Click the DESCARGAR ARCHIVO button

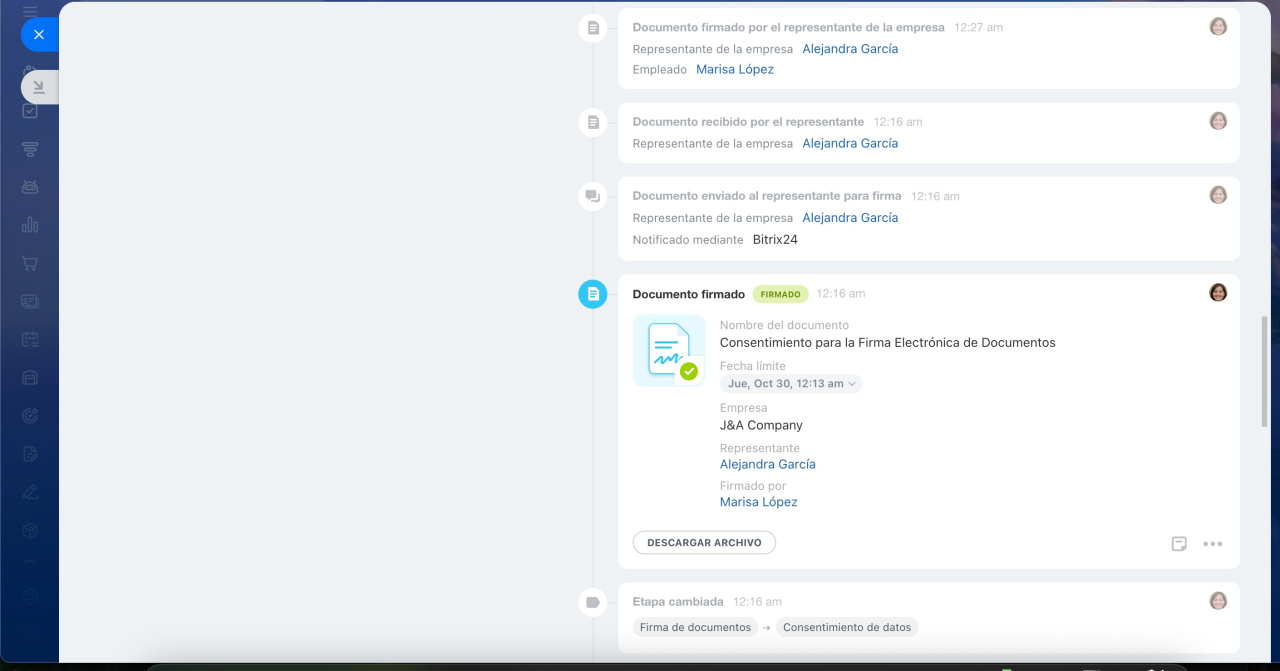(x=704, y=542)
